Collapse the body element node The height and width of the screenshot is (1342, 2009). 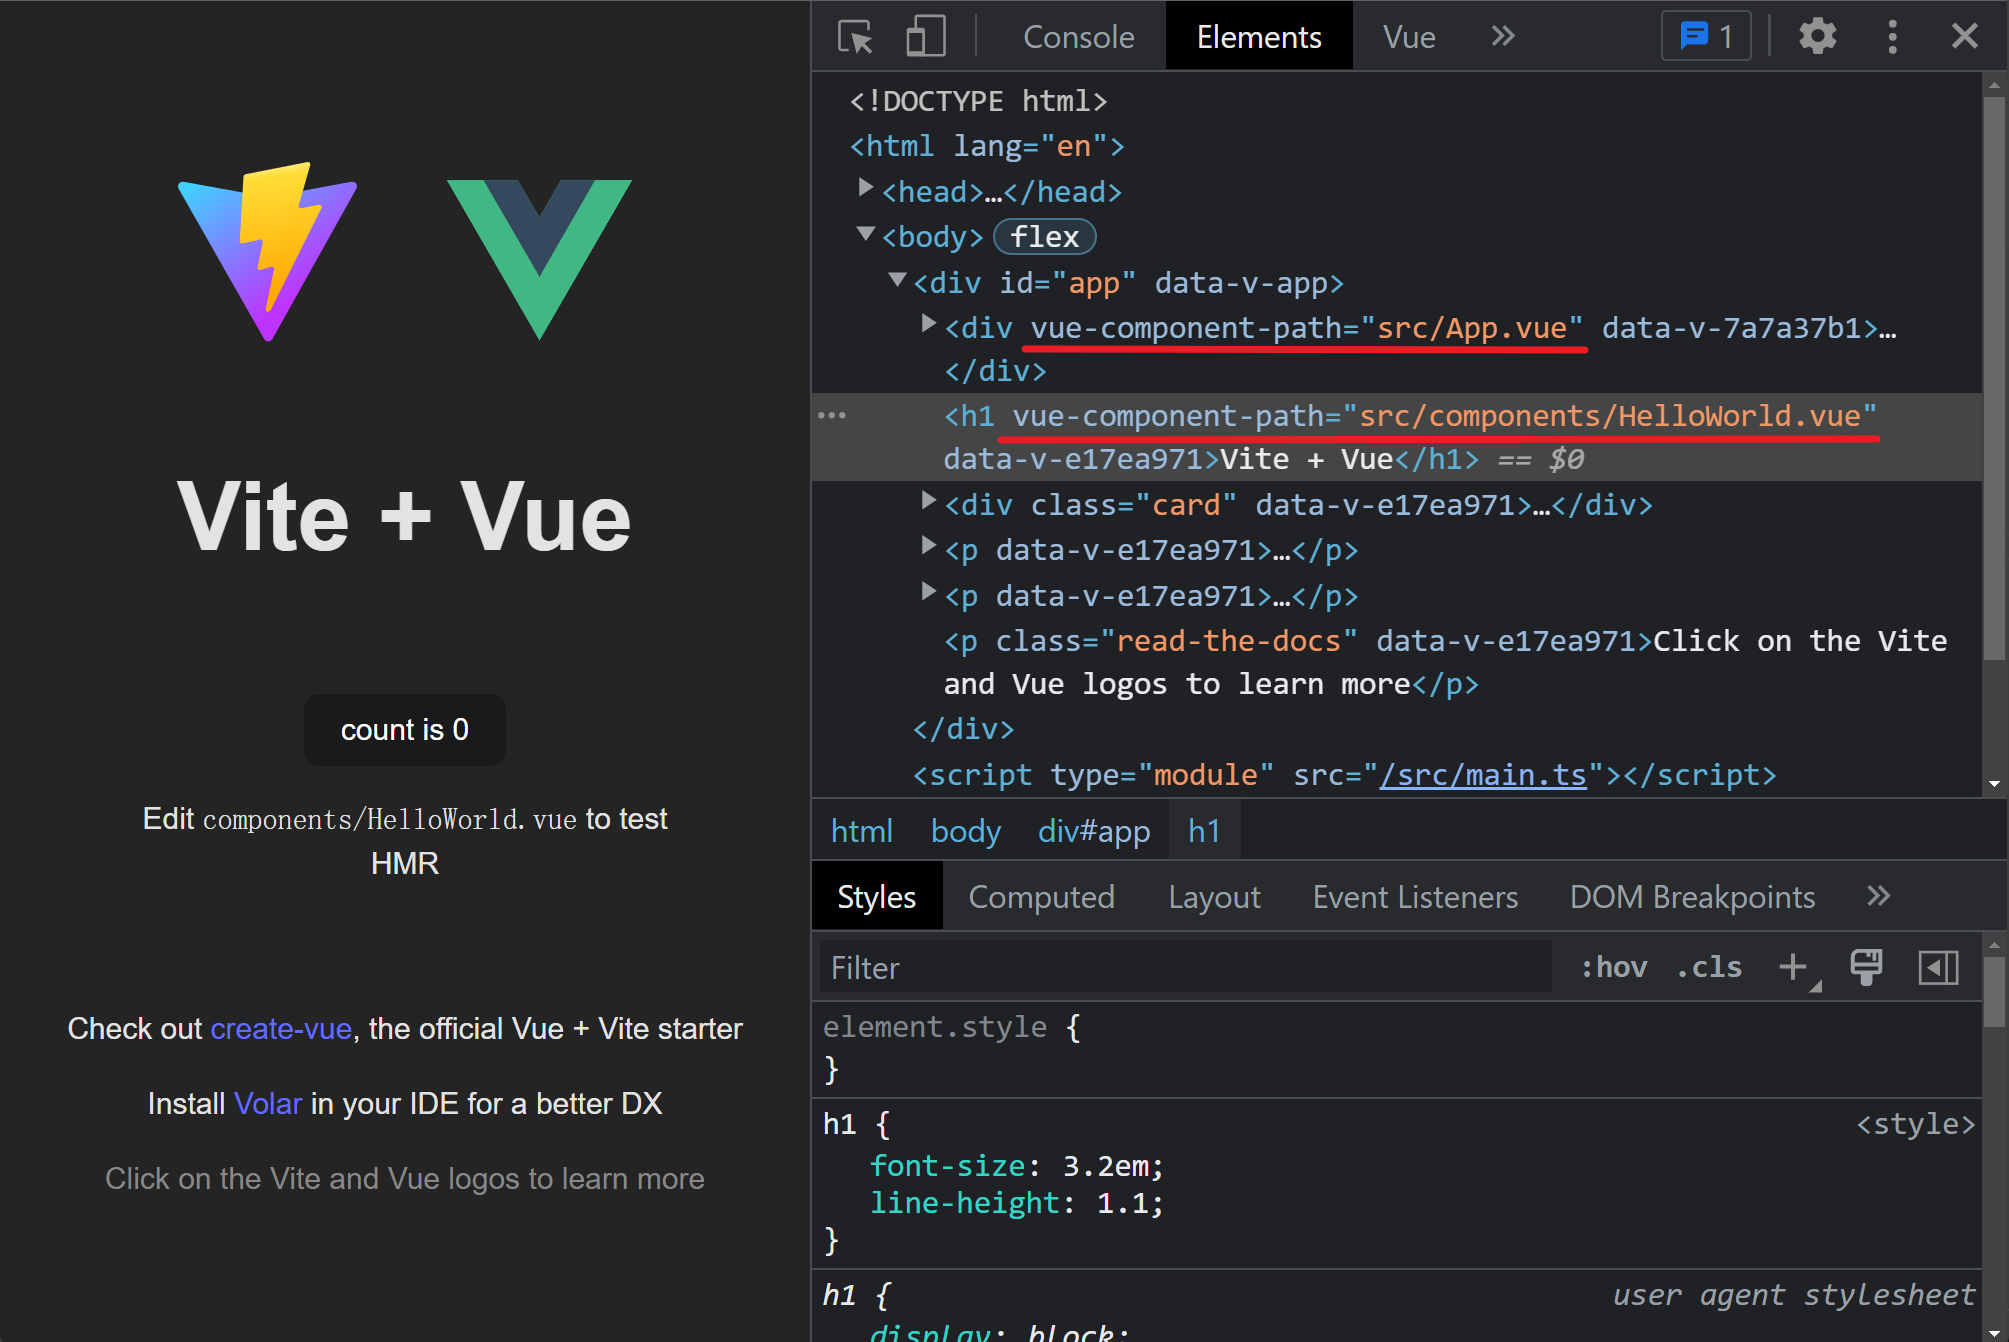click(866, 234)
